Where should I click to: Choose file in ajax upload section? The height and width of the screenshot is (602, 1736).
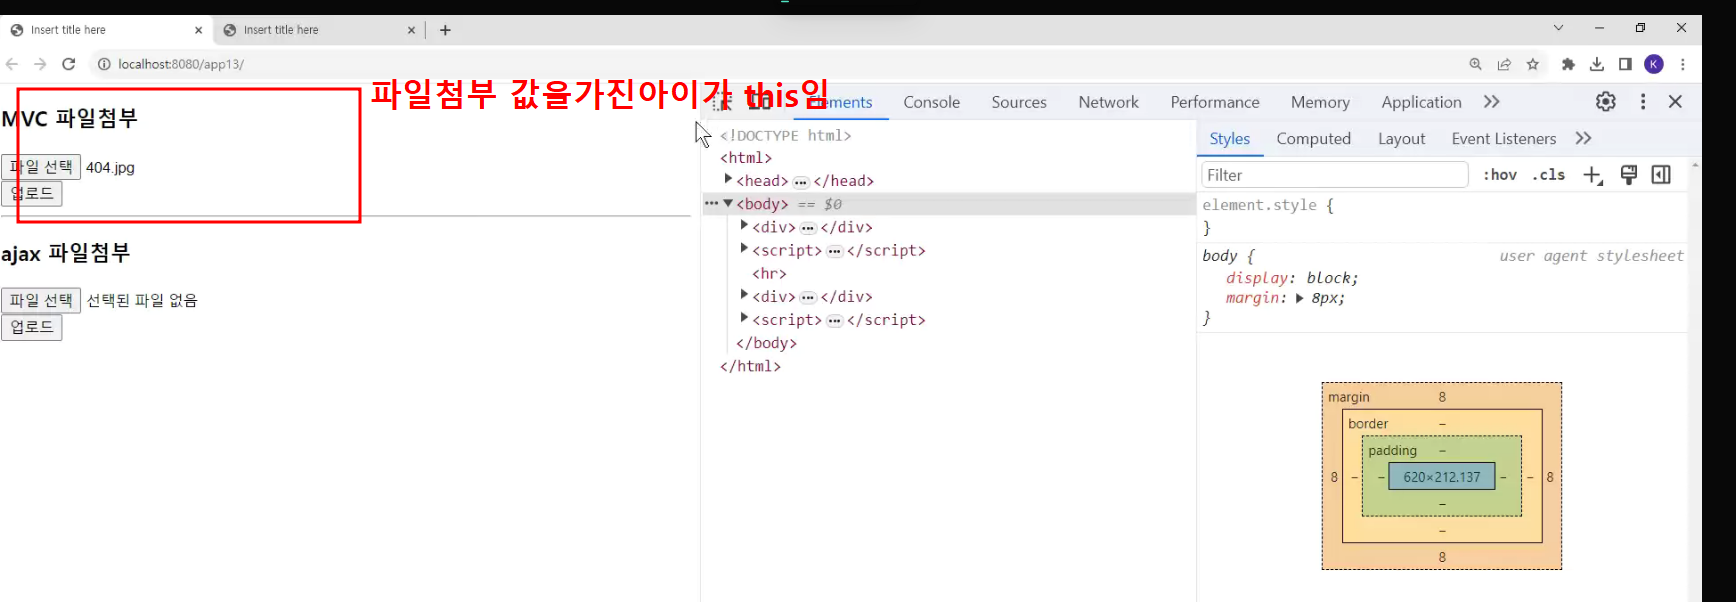(41, 300)
